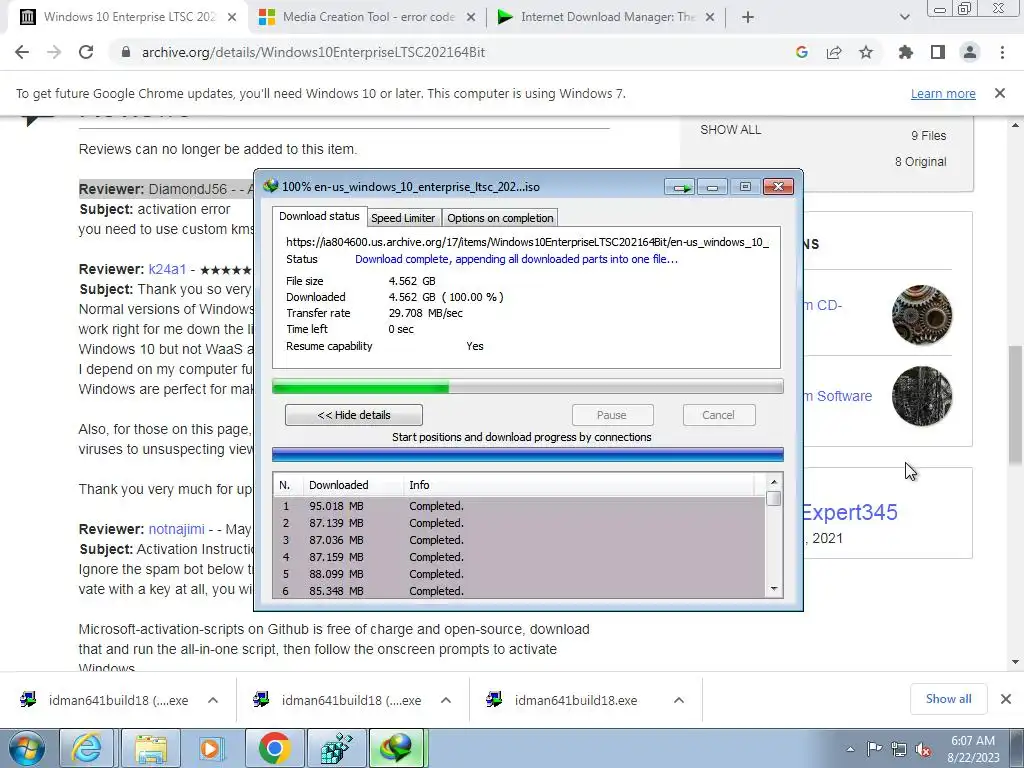Switch to Internet Download Manager taskbar icon
This screenshot has width=1024, height=768.
click(x=398, y=748)
